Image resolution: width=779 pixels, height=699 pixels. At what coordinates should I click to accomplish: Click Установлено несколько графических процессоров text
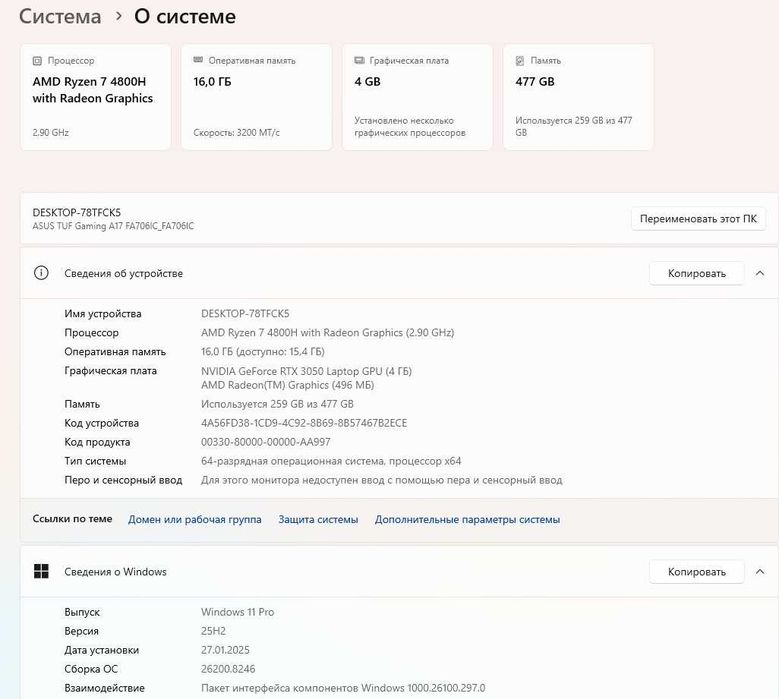410,127
